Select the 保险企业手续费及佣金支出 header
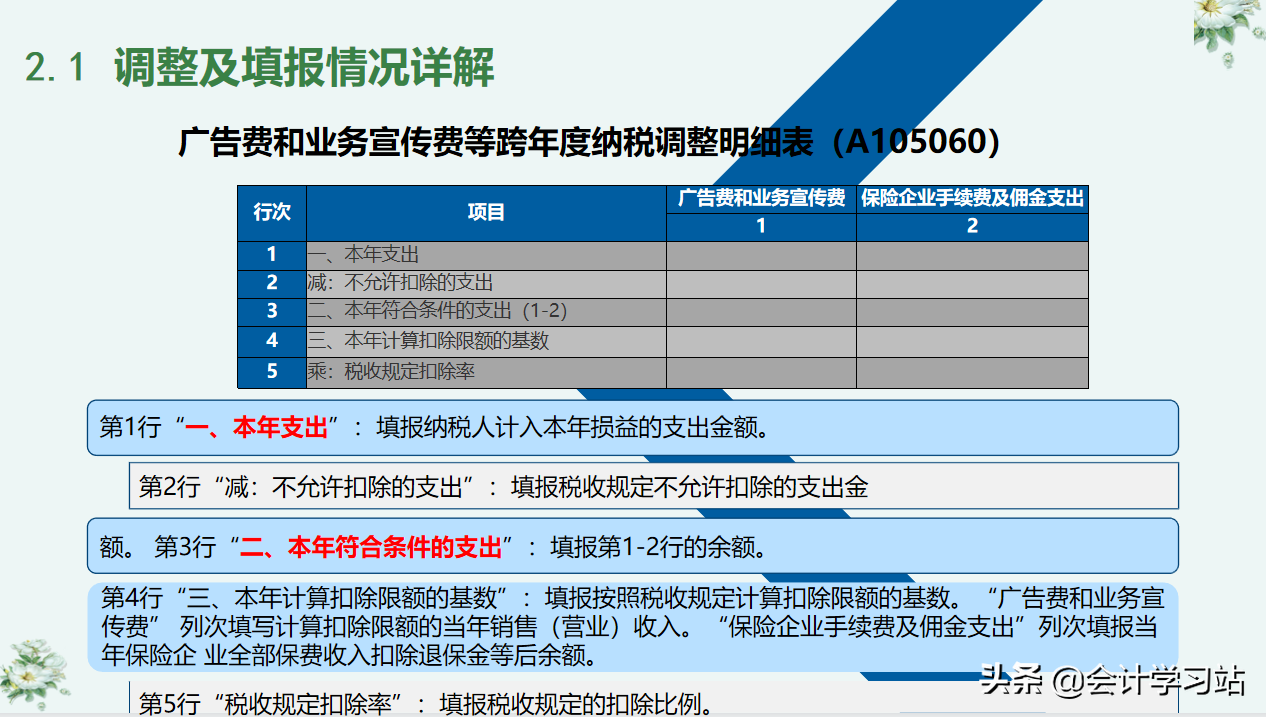 pos(971,199)
